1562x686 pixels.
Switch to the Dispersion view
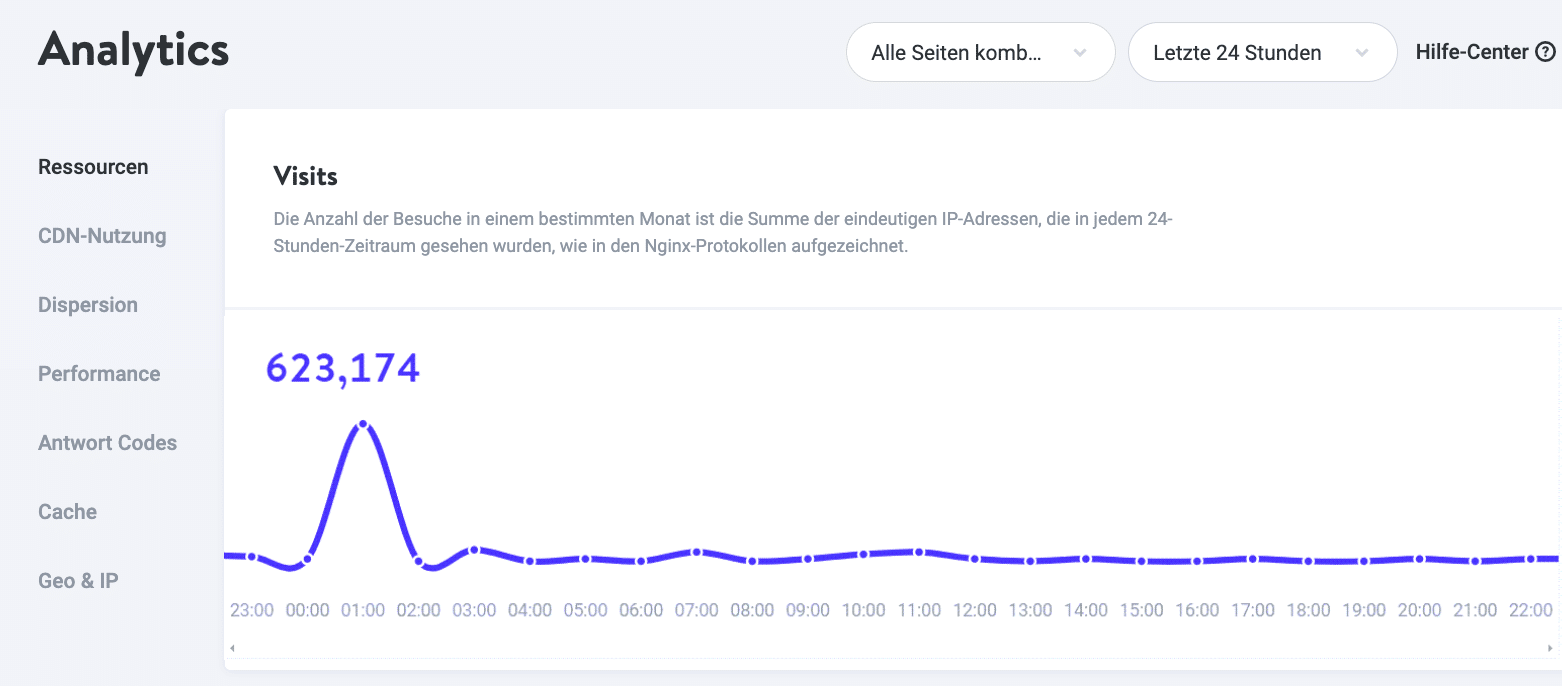point(88,304)
